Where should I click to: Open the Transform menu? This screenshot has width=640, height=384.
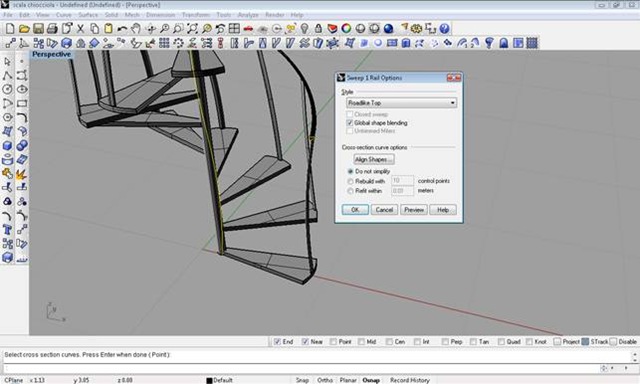point(196,15)
